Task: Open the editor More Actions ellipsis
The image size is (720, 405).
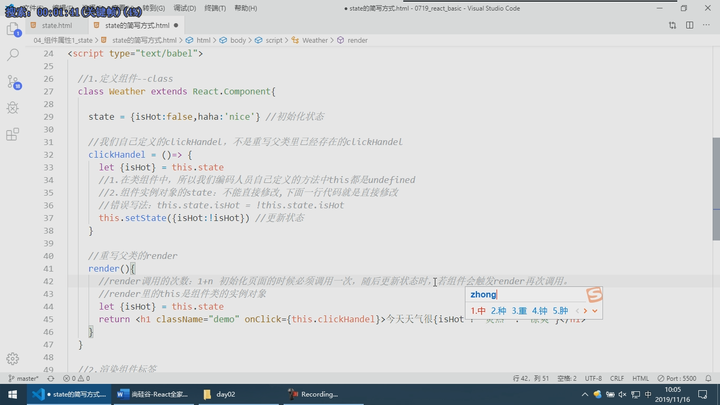Action: tap(706, 25)
